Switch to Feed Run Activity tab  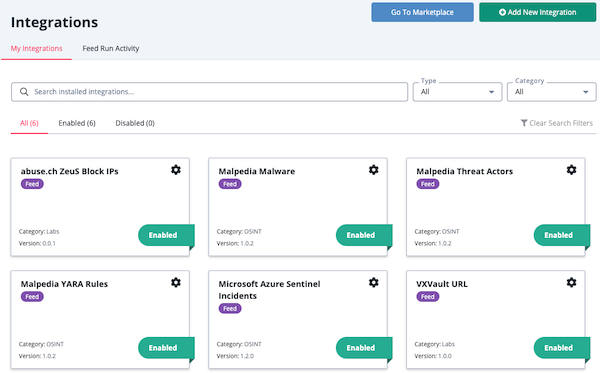click(x=111, y=49)
